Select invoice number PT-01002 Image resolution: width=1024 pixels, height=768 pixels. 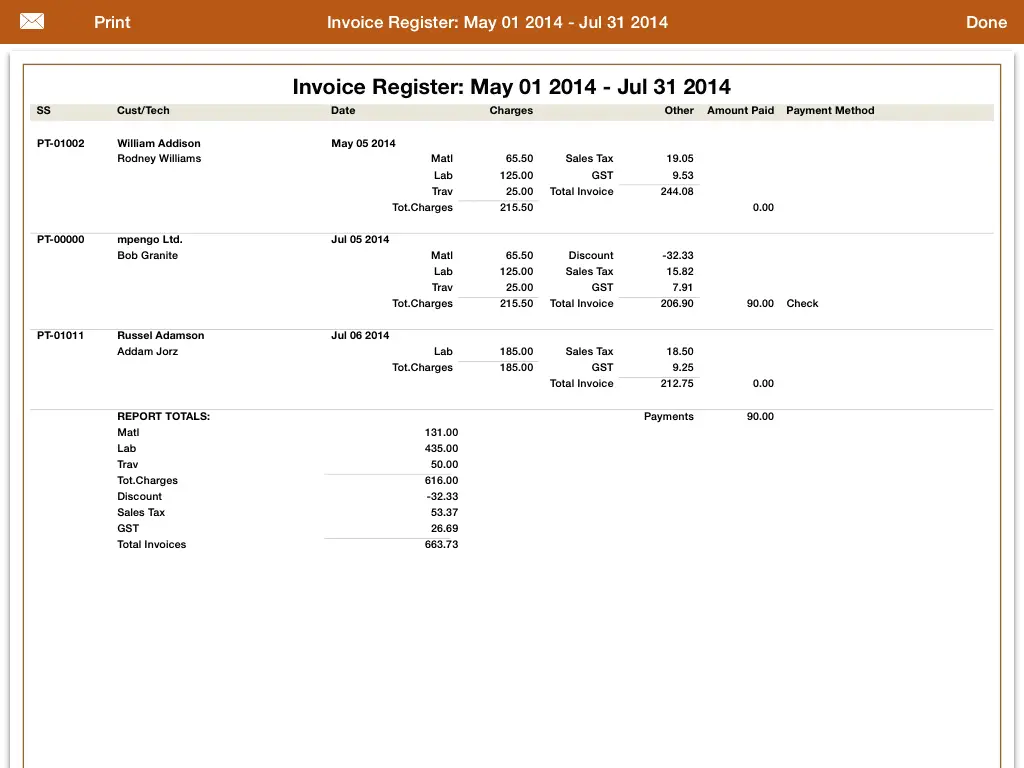(61, 143)
